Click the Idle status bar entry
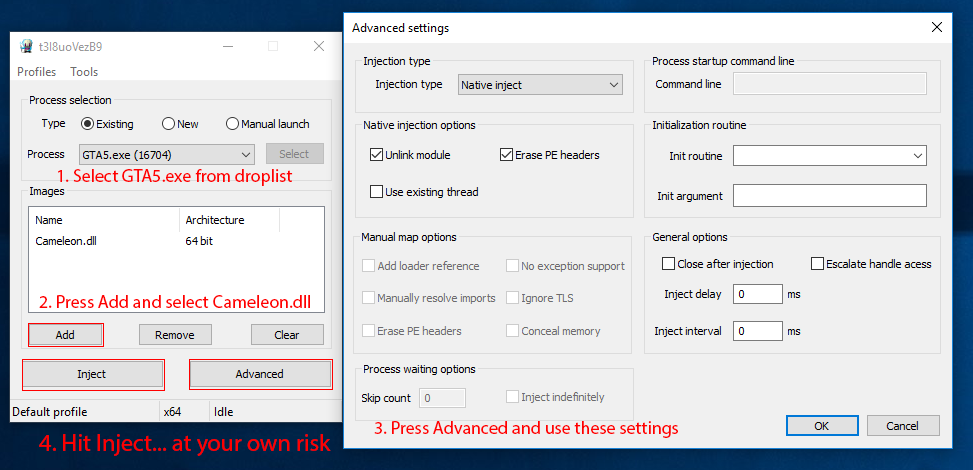This screenshot has width=973, height=470. [223, 412]
